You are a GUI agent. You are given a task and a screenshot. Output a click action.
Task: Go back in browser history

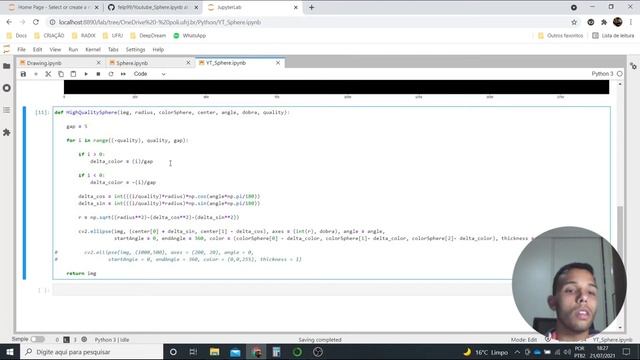coord(9,22)
